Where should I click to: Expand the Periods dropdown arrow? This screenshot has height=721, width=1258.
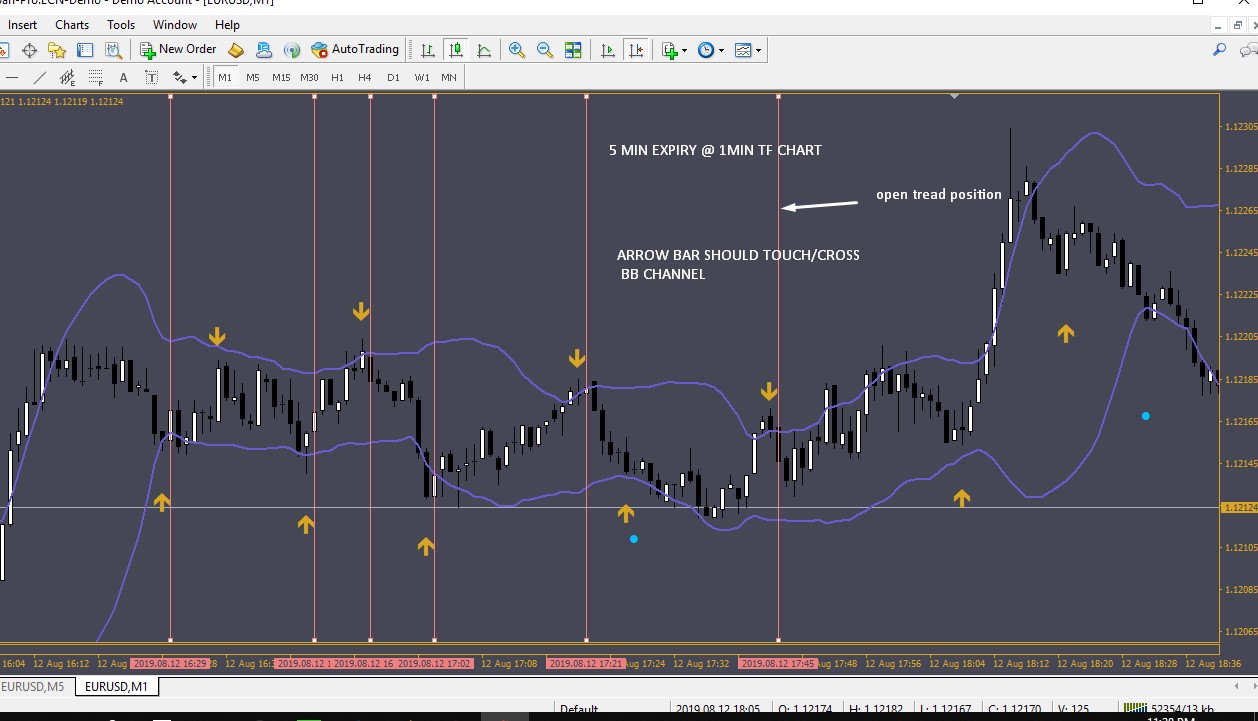[721, 50]
